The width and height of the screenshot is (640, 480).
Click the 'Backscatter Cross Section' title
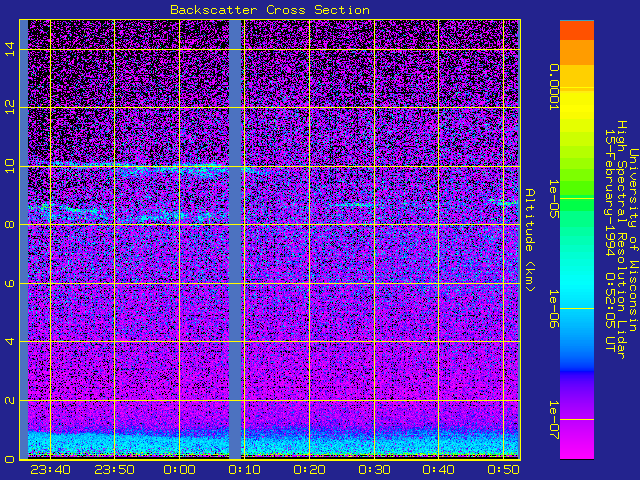270,10
